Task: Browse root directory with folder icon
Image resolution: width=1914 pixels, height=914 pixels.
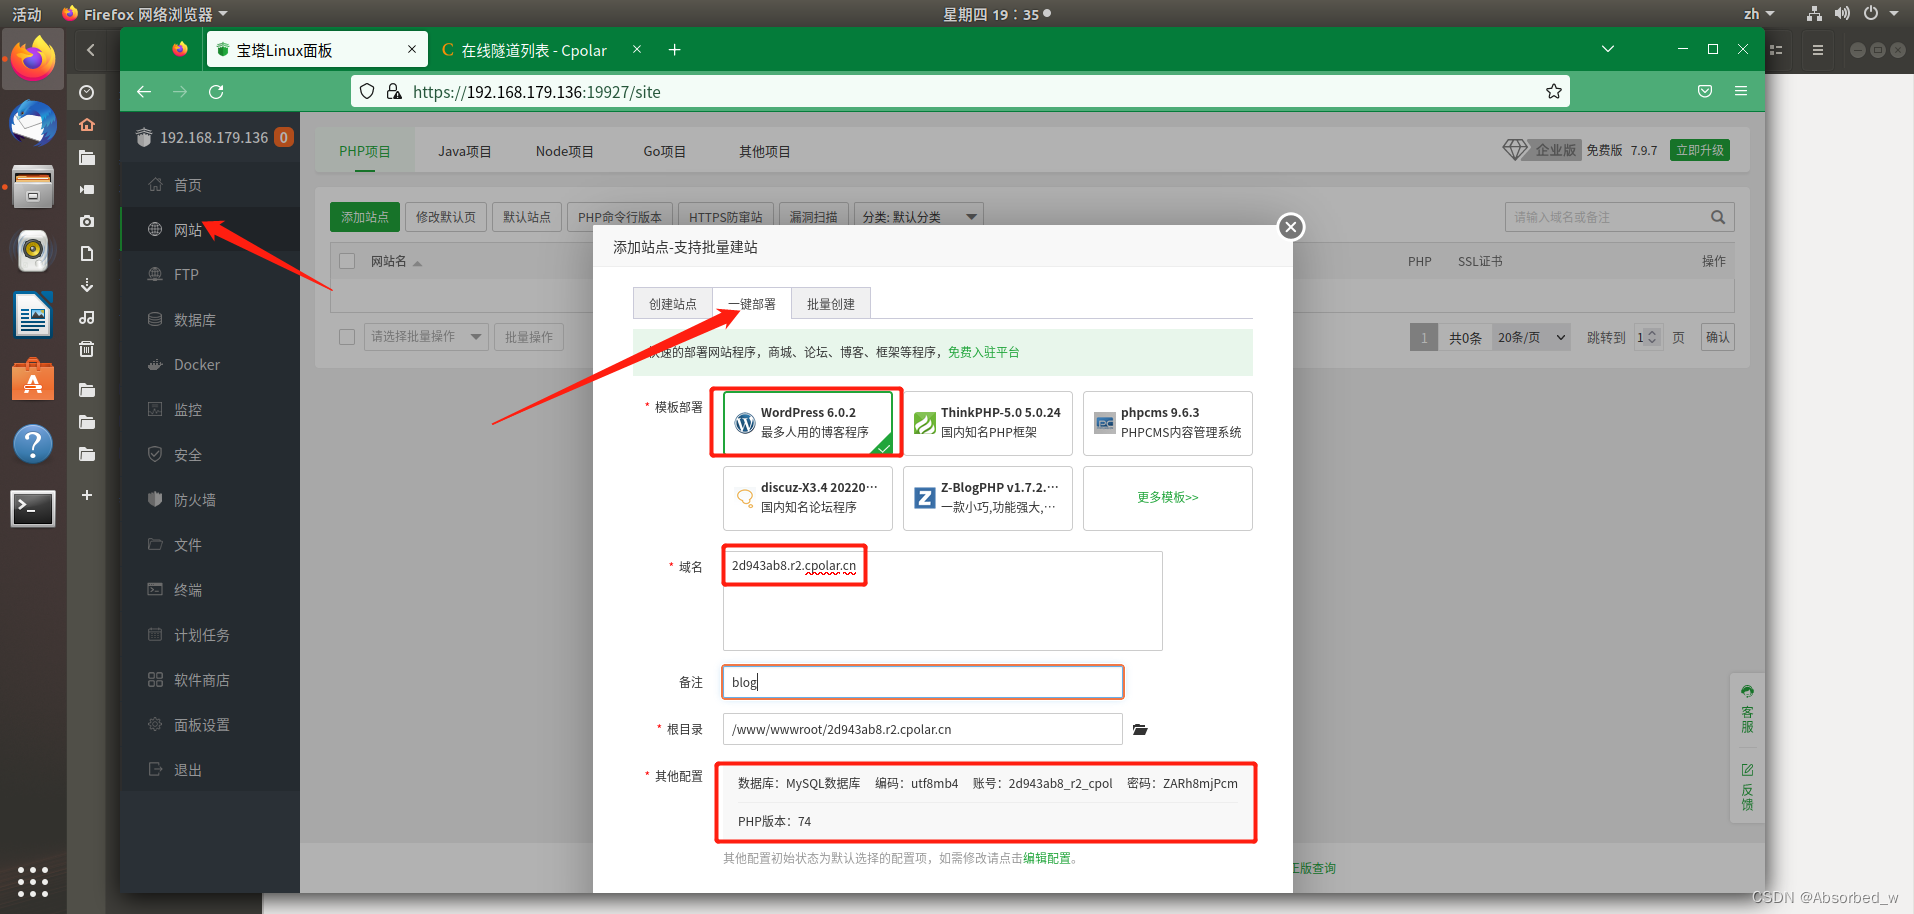Action: coord(1140,730)
